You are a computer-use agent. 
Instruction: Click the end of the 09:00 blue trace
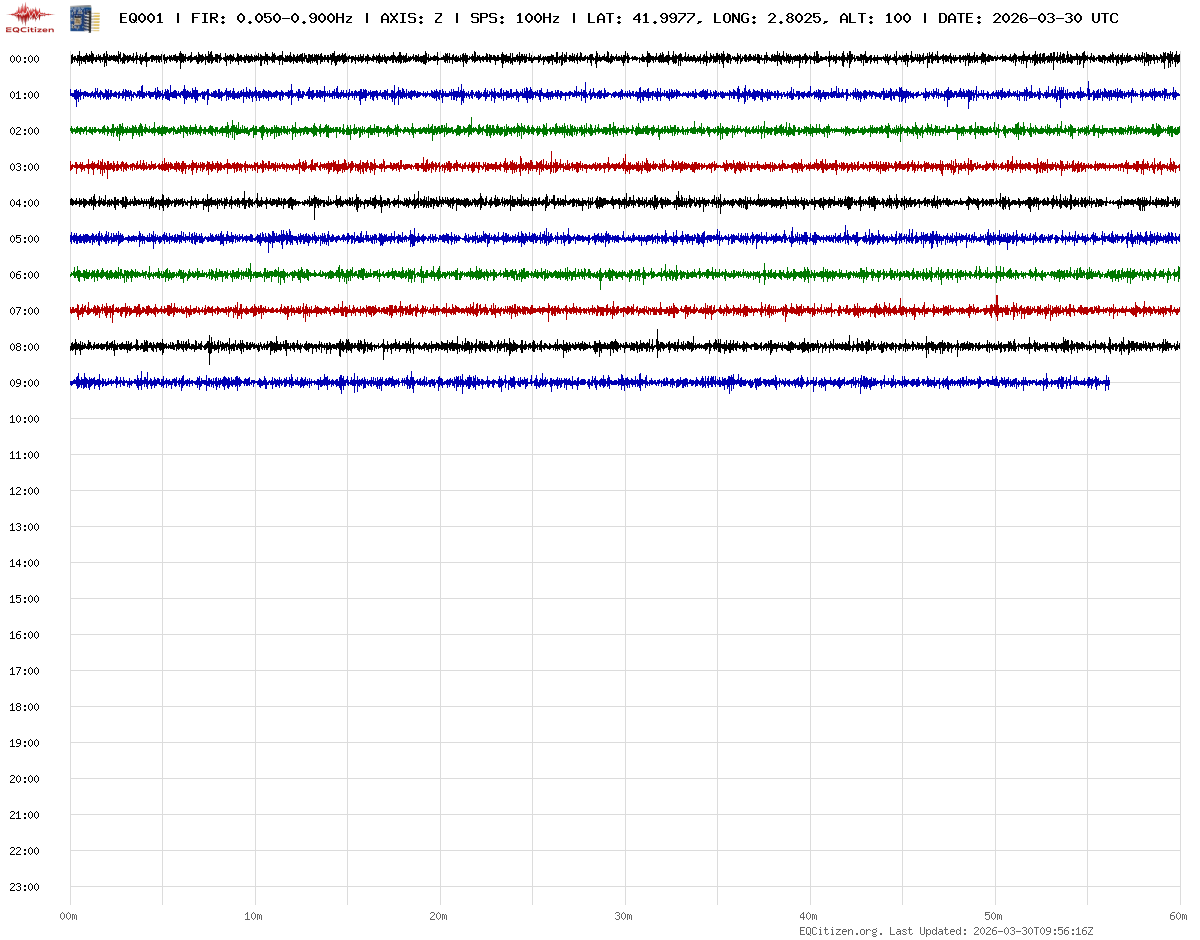pos(1108,382)
